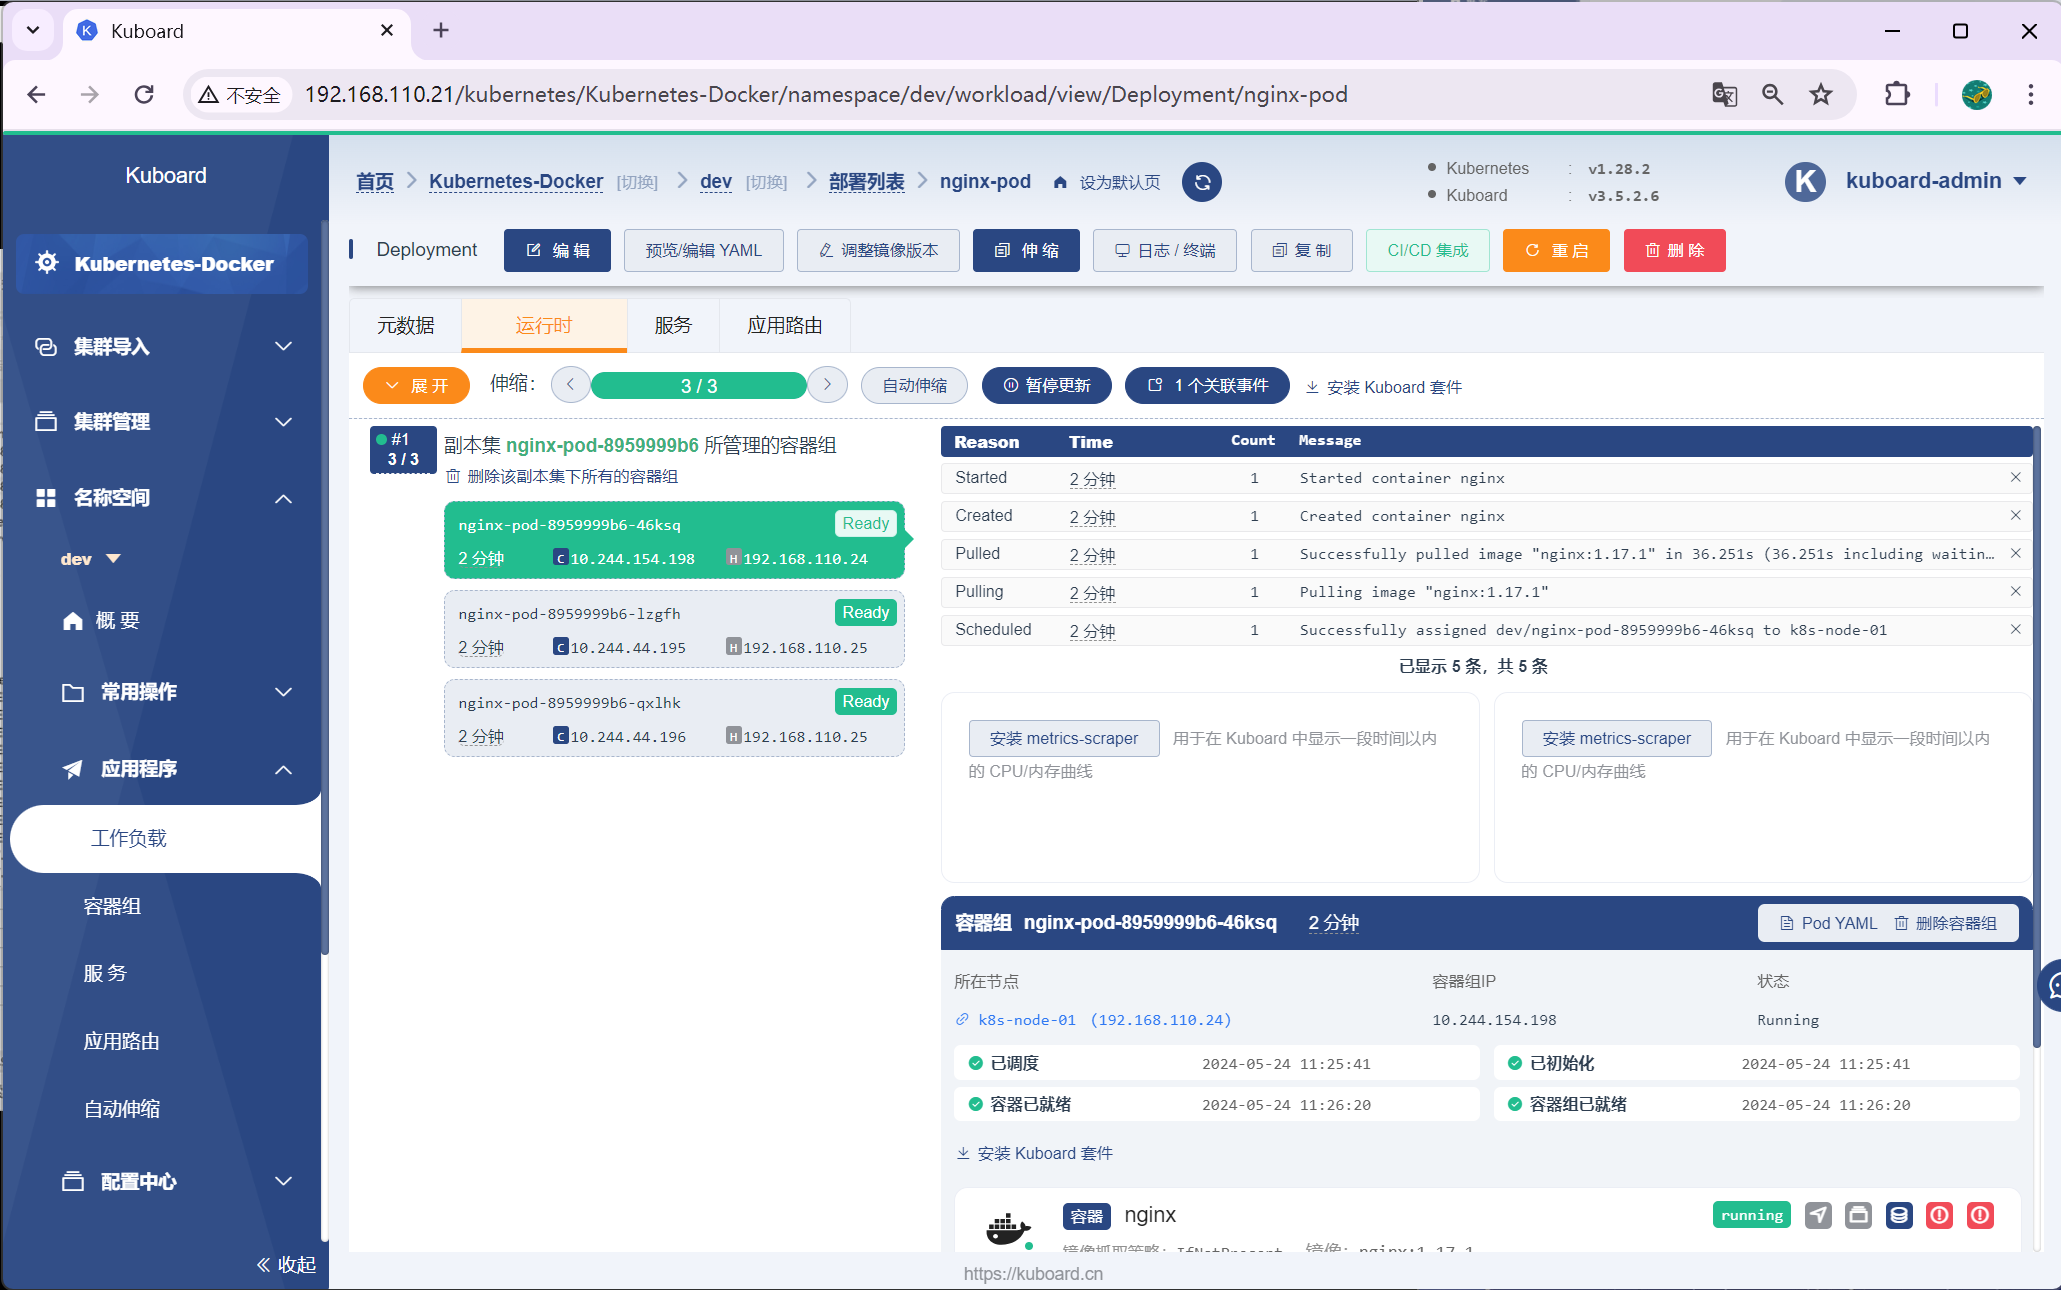This screenshot has height=1290, width=2061.
Task: Click the last red warning icon on nginx container
Action: pos(1980,1215)
